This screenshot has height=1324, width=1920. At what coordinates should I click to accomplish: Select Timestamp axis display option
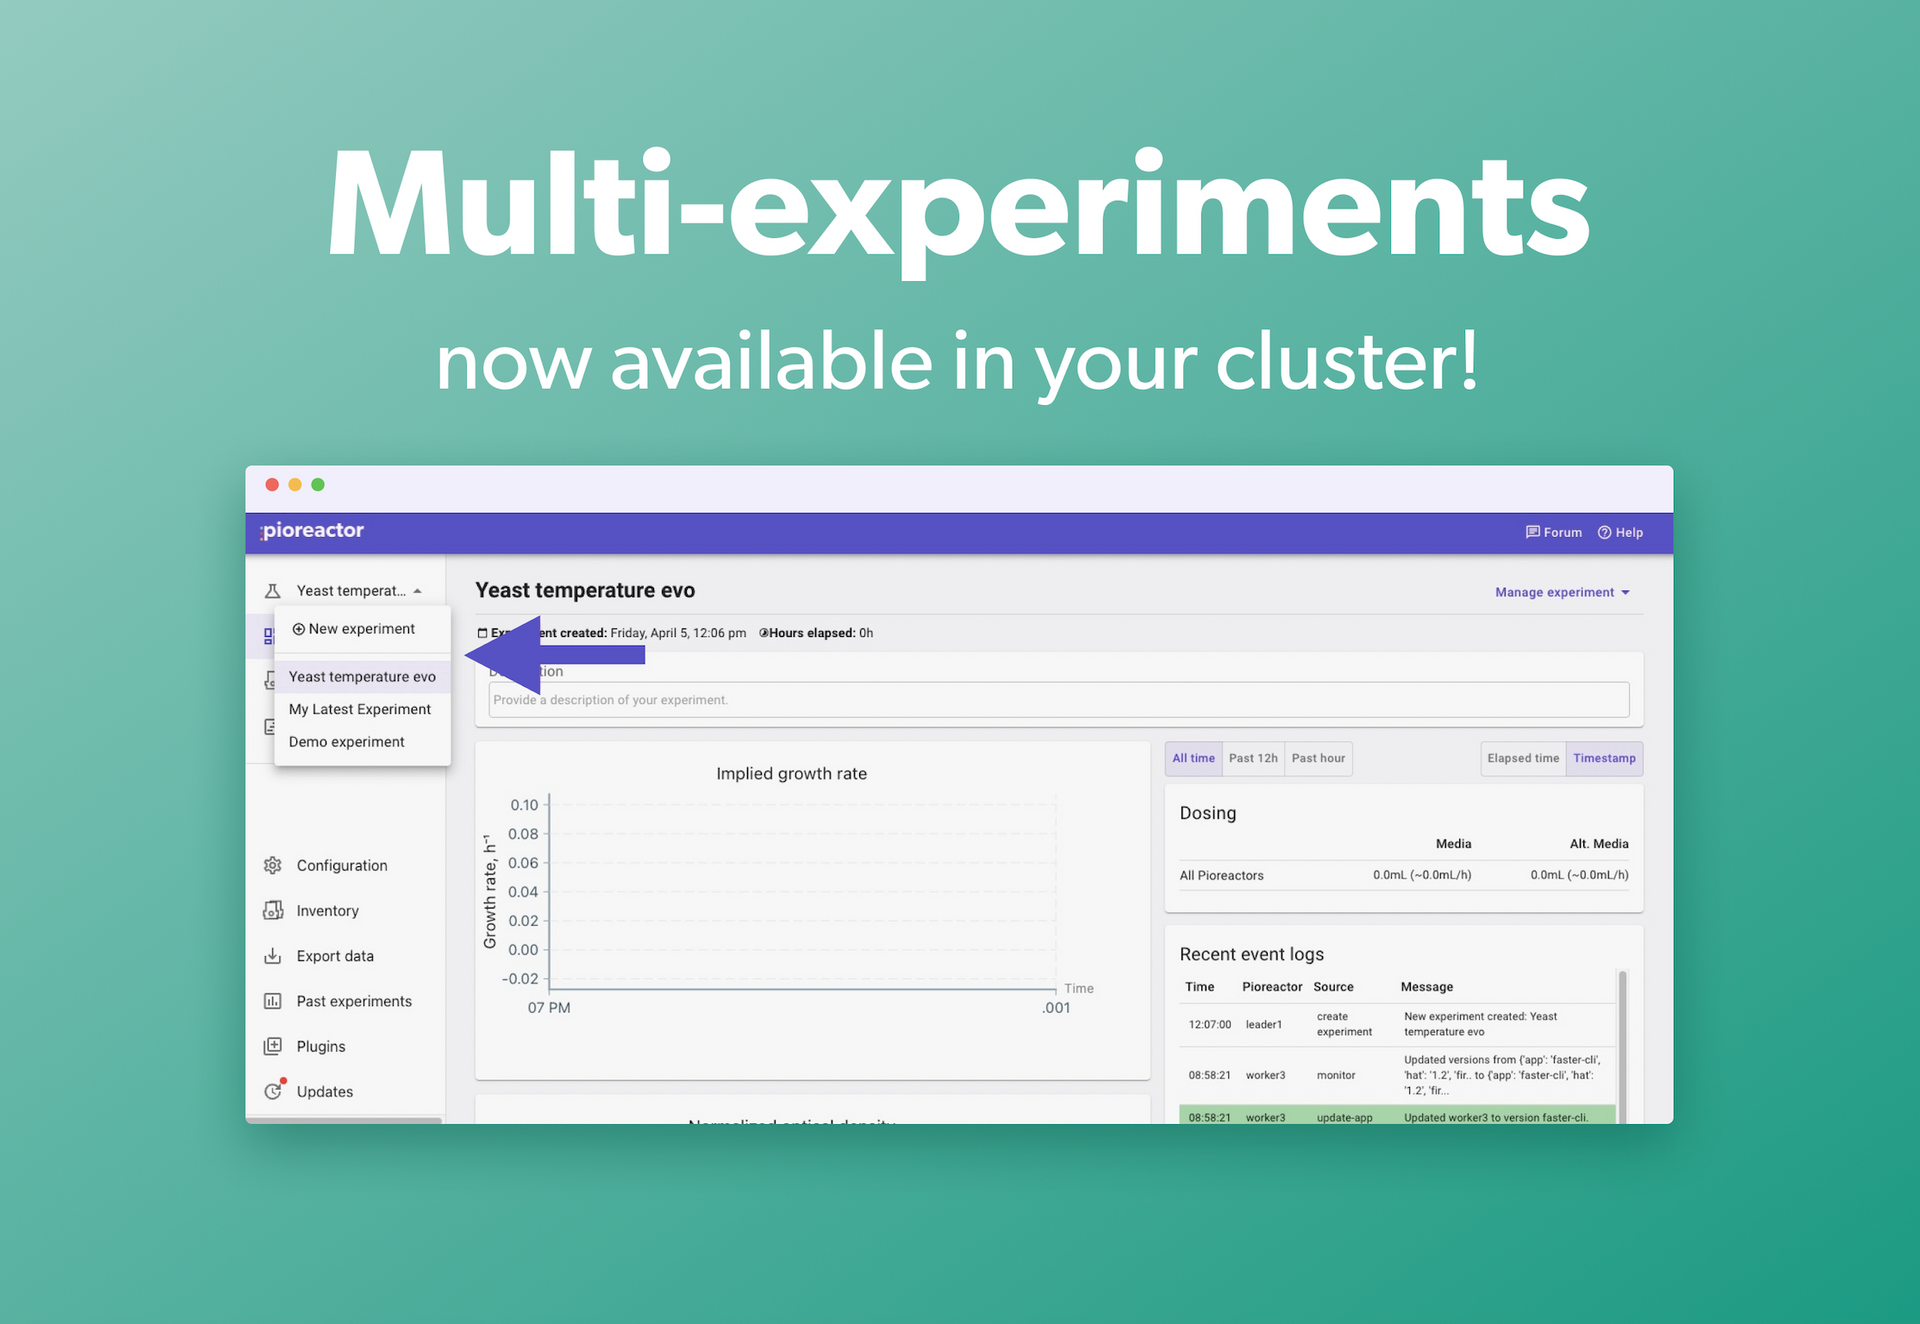(x=1604, y=758)
